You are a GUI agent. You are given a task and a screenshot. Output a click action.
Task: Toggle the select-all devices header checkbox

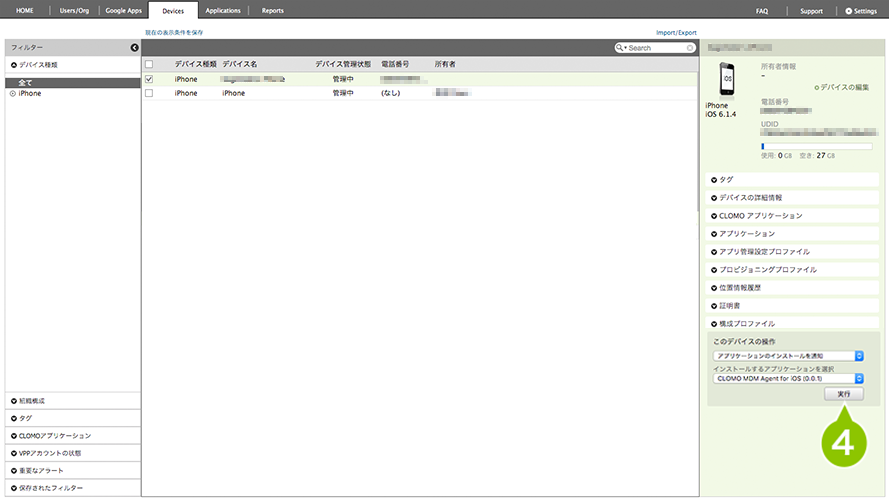click(149, 64)
